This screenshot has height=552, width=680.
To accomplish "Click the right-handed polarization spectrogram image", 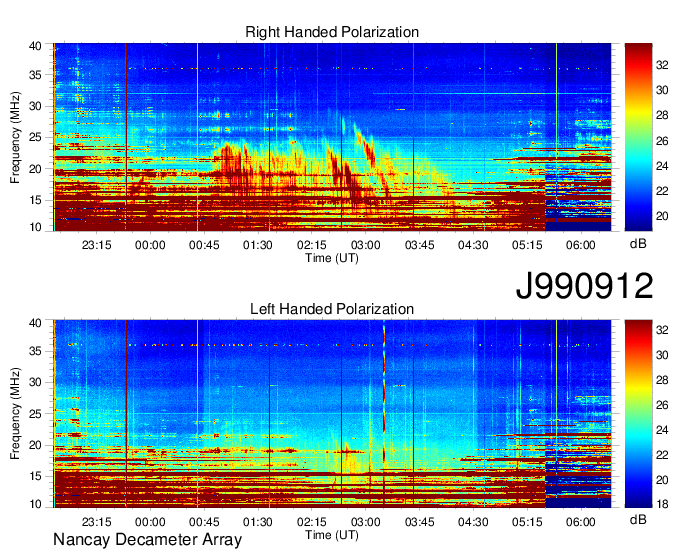I will pyautogui.click(x=332, y=137).
